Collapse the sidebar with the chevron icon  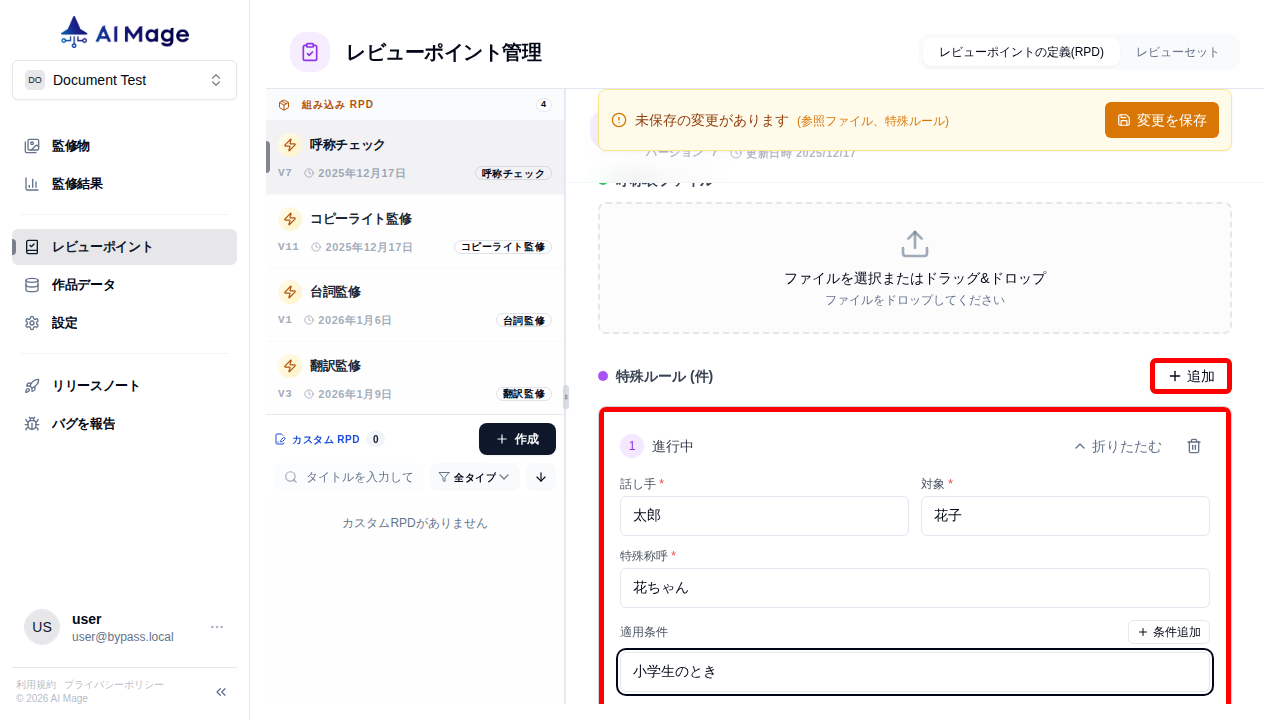(220, 691)
